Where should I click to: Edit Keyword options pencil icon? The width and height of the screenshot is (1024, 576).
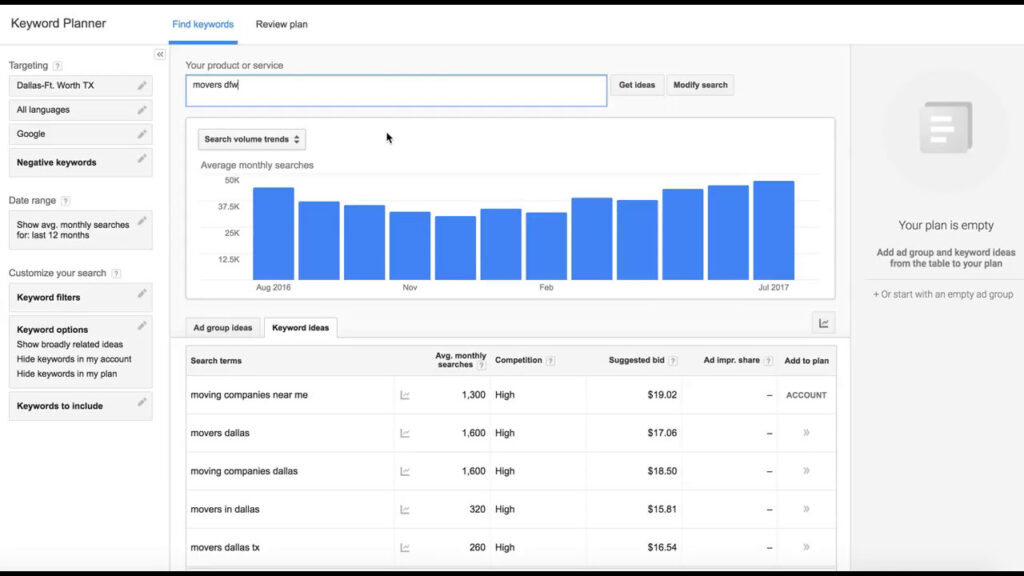point(142,325)
